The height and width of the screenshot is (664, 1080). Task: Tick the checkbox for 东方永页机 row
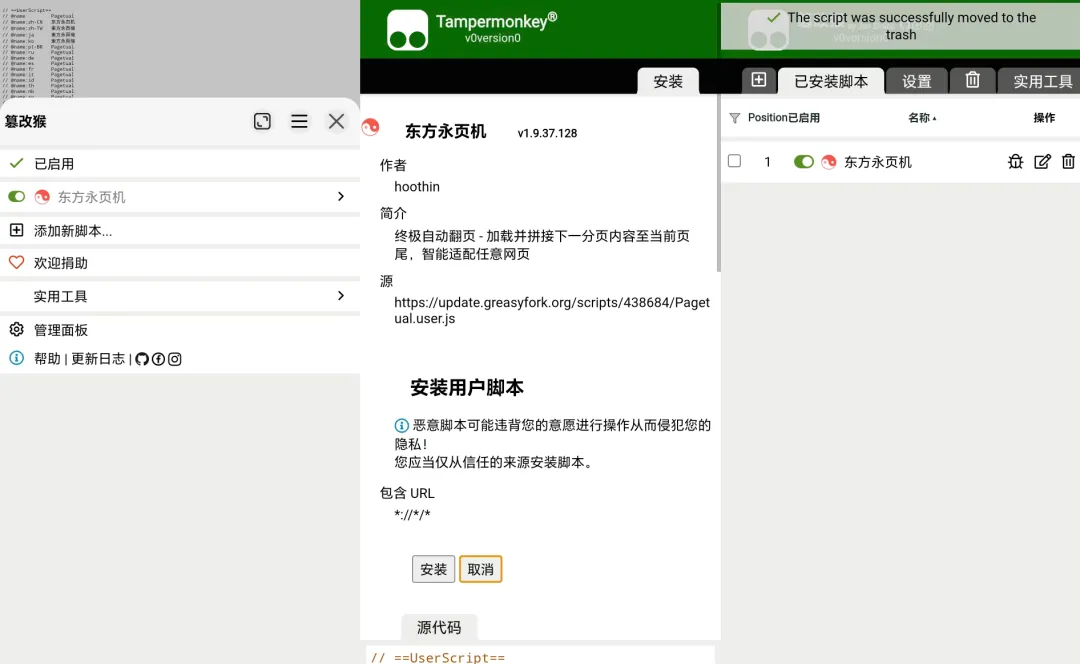click(x=734, y=161)
